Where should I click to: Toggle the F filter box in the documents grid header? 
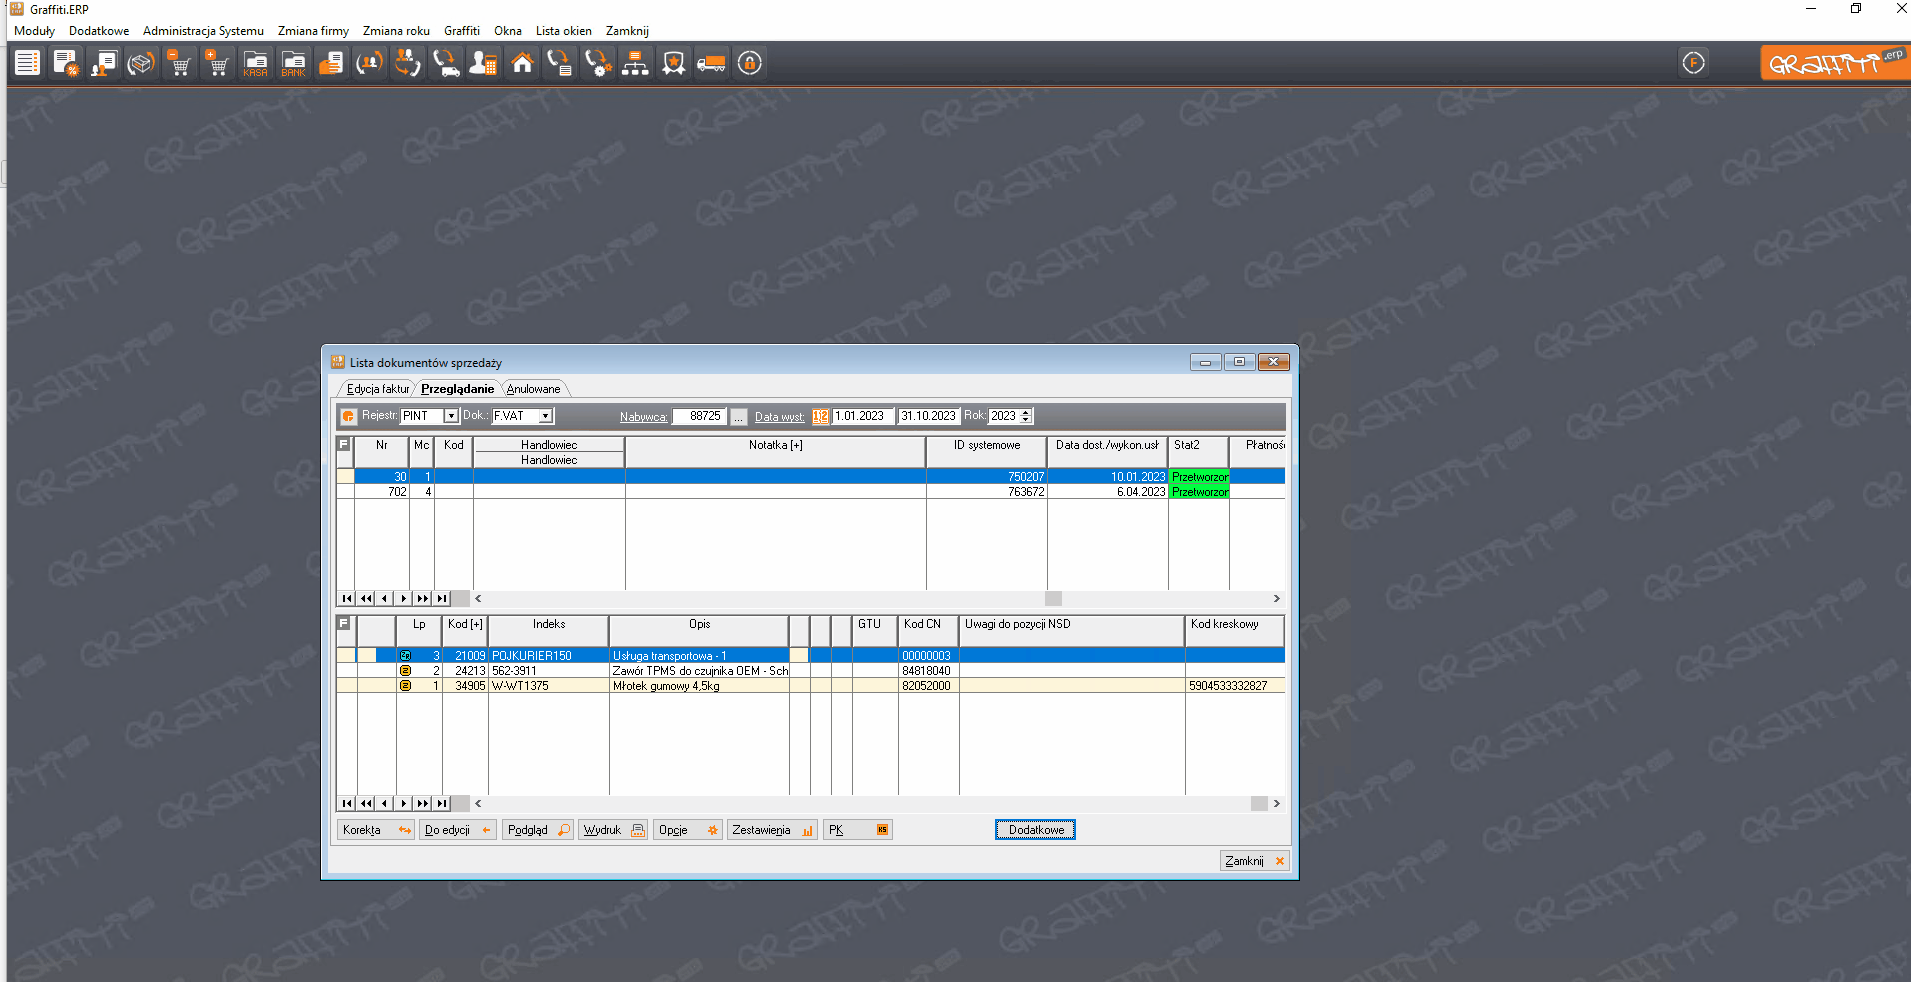point(344,445)
